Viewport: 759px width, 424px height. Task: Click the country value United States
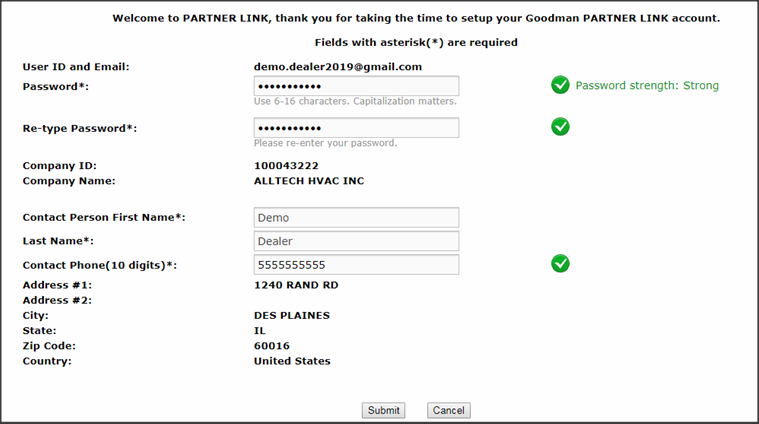coord(292,361)
